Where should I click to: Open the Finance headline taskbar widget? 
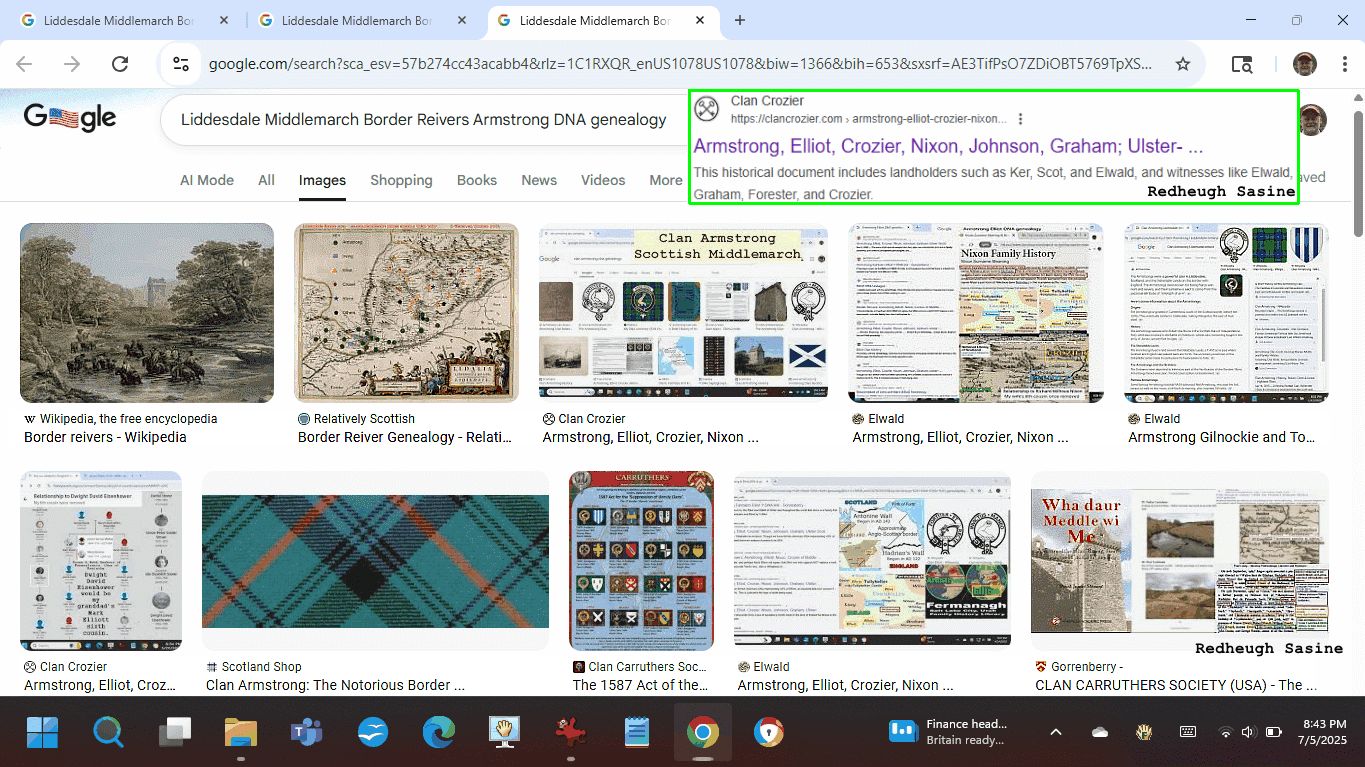click(x=948, y=732)
